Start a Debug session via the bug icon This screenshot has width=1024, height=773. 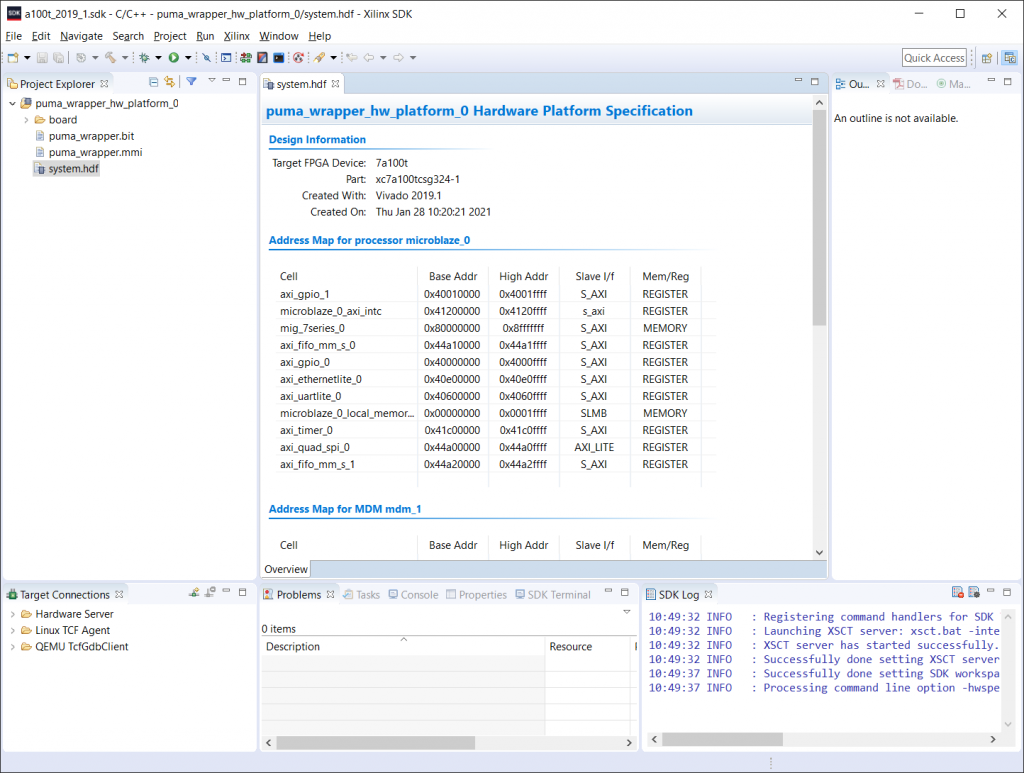pos(144,57)
